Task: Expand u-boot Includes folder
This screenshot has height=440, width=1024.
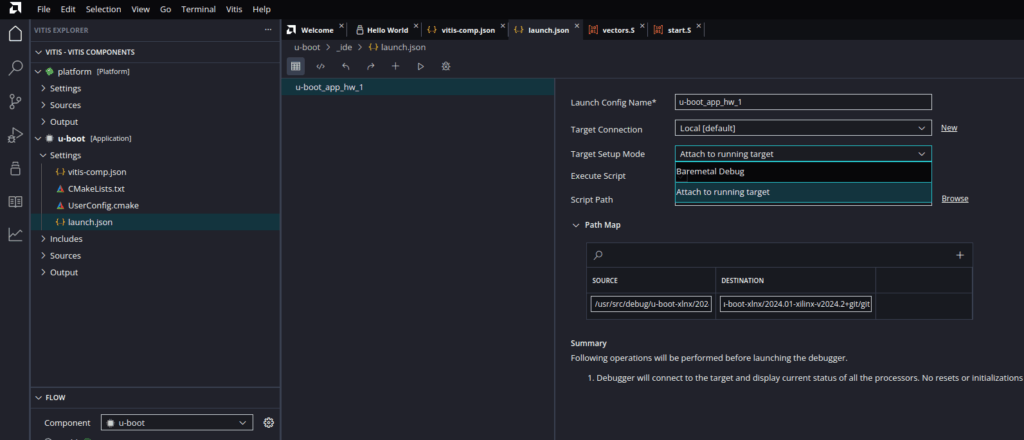Action: point(43,239)
